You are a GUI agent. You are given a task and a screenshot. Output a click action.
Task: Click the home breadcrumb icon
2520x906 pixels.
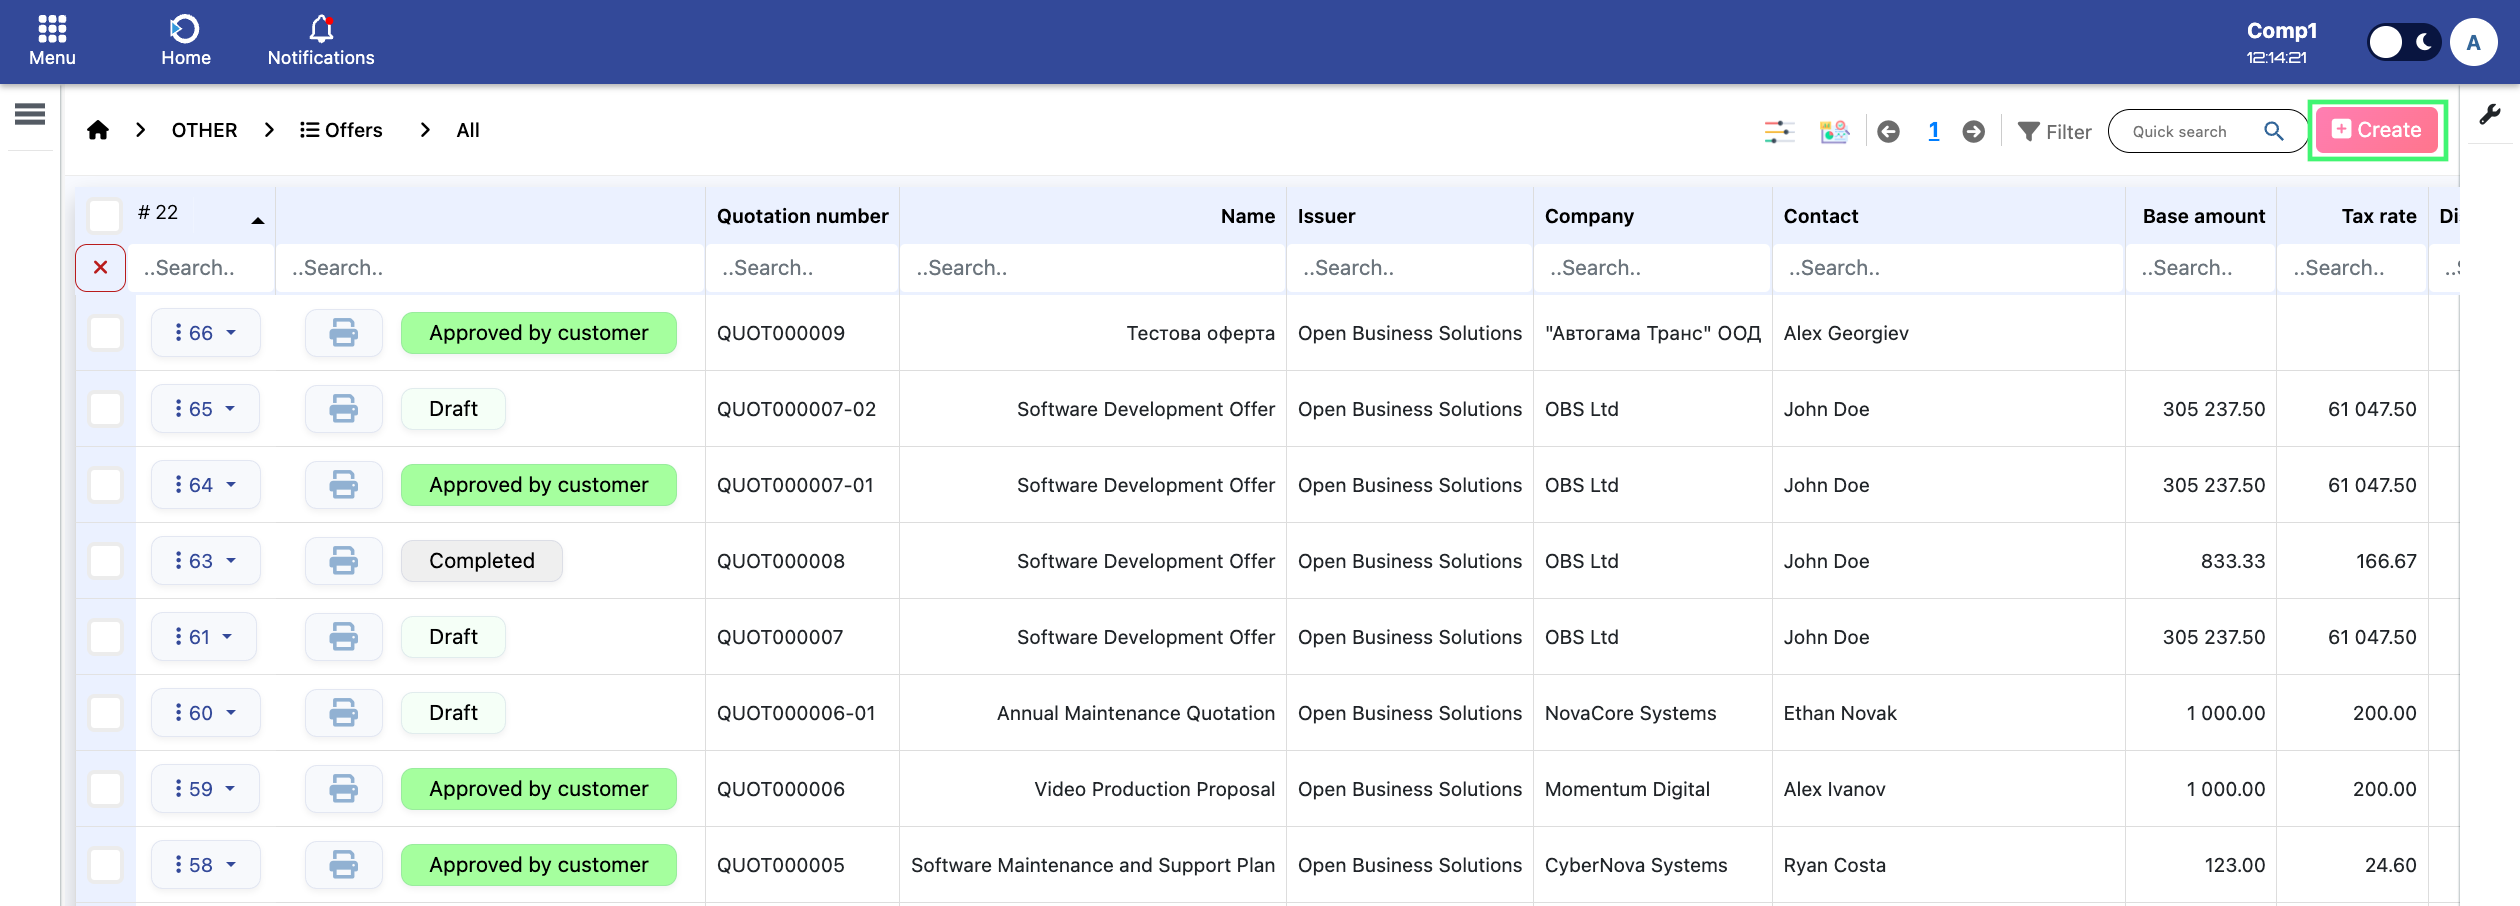98,130
